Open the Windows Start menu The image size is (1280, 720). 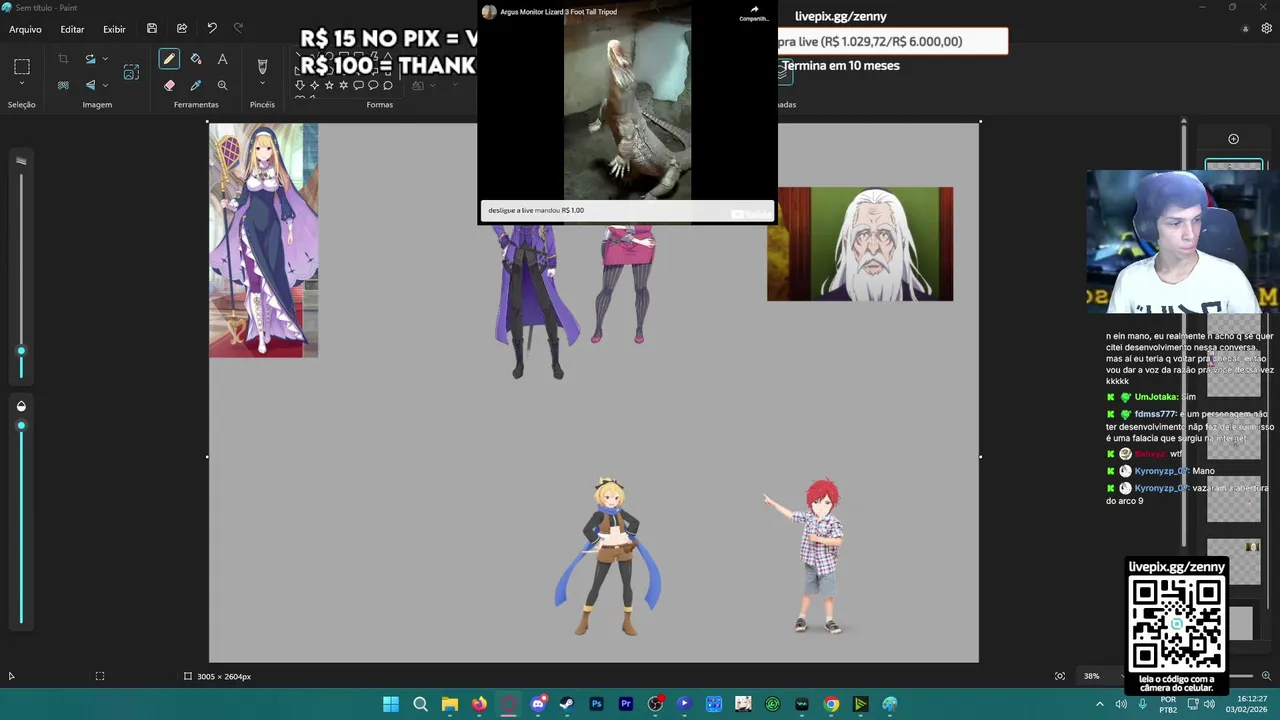pos(391,704)
